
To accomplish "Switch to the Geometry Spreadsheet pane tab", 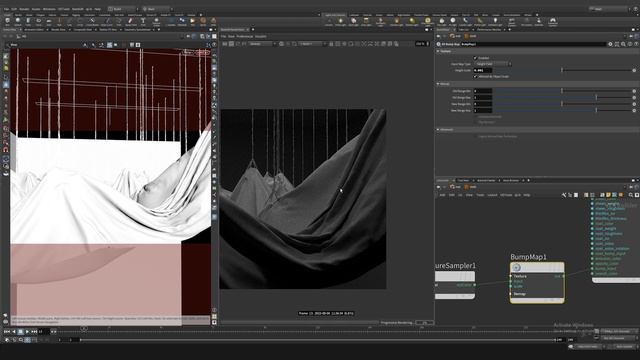I will click(x=137, y=30).
